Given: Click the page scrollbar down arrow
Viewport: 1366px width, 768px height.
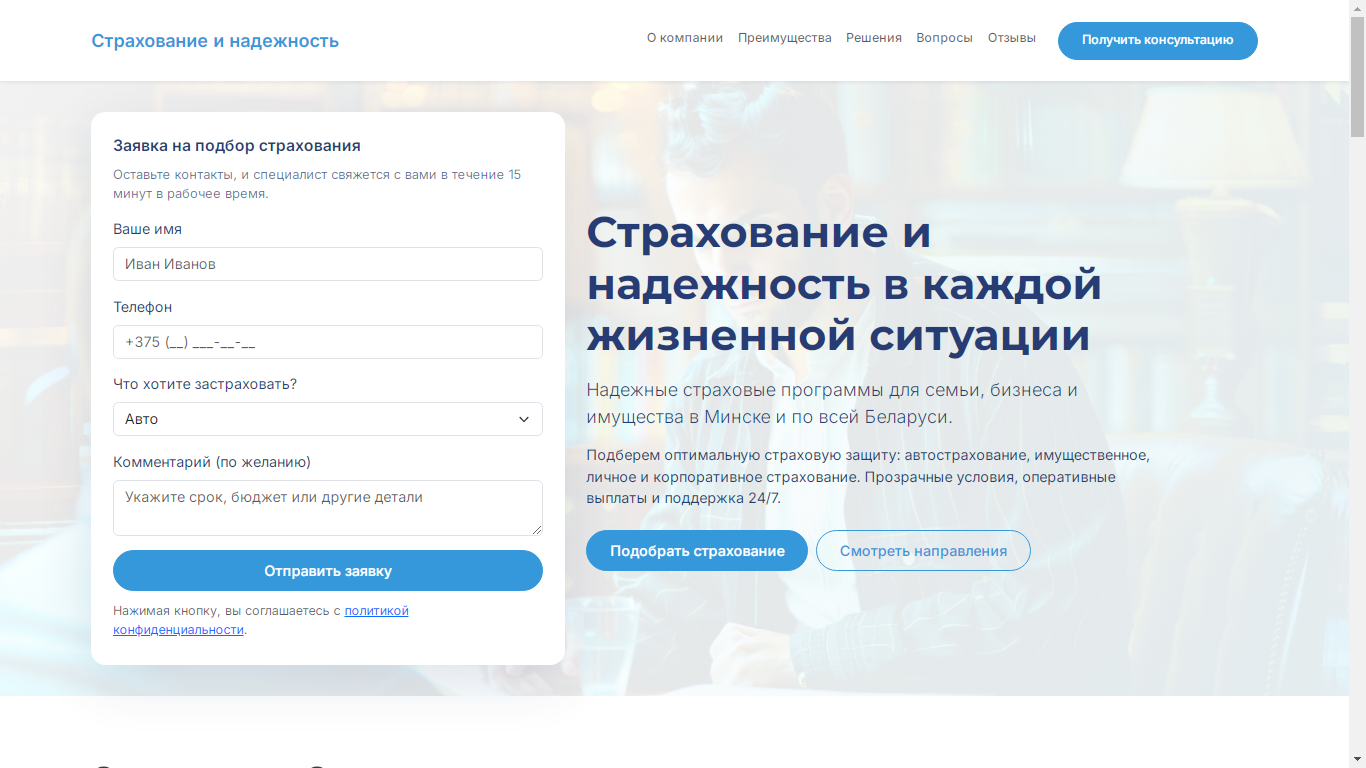Looking at the screenshot, I should 1357,760.
